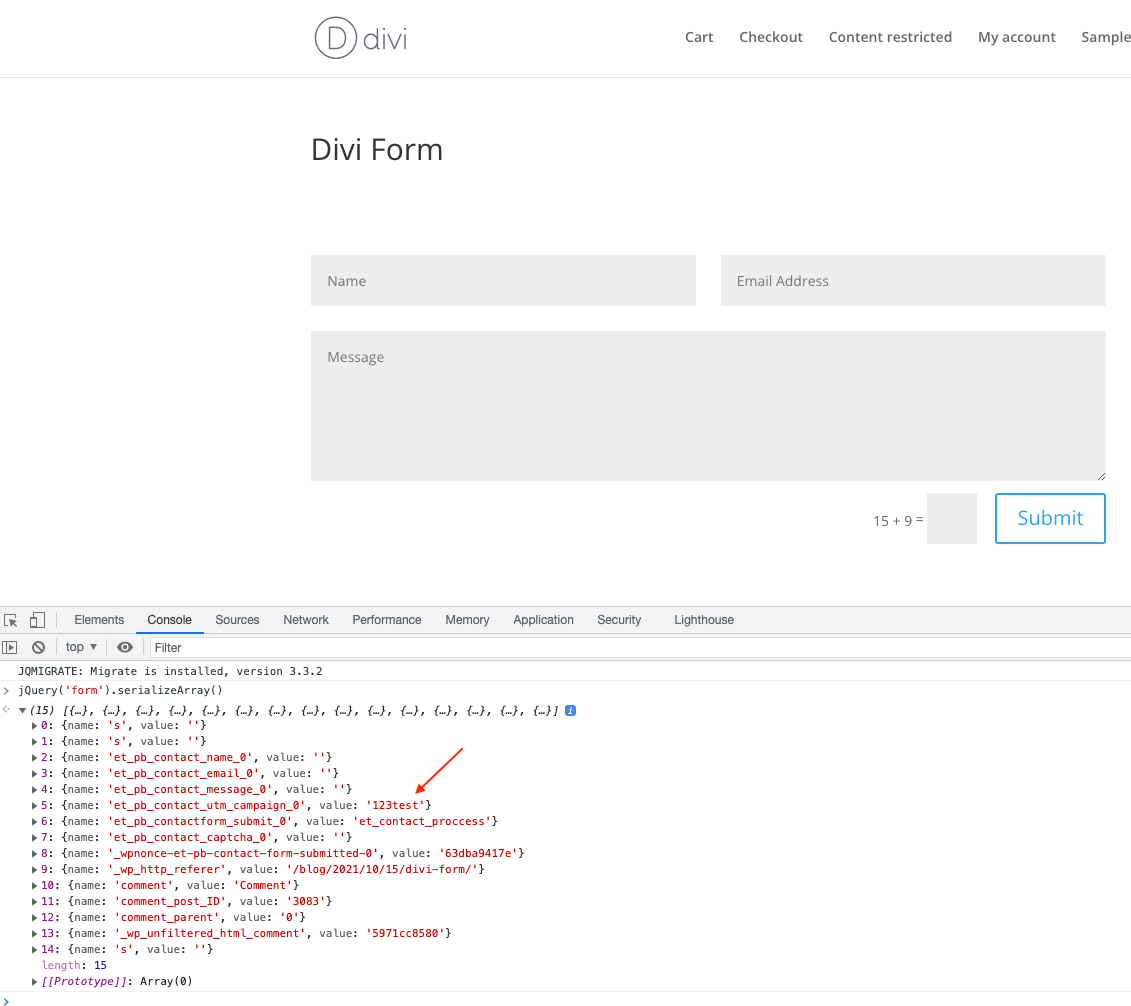
Task: Open live expression via the eye icon
Action: coord(125,647)
